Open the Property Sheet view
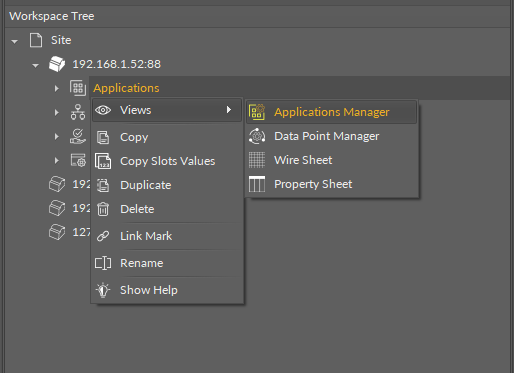 pos(332,184)
